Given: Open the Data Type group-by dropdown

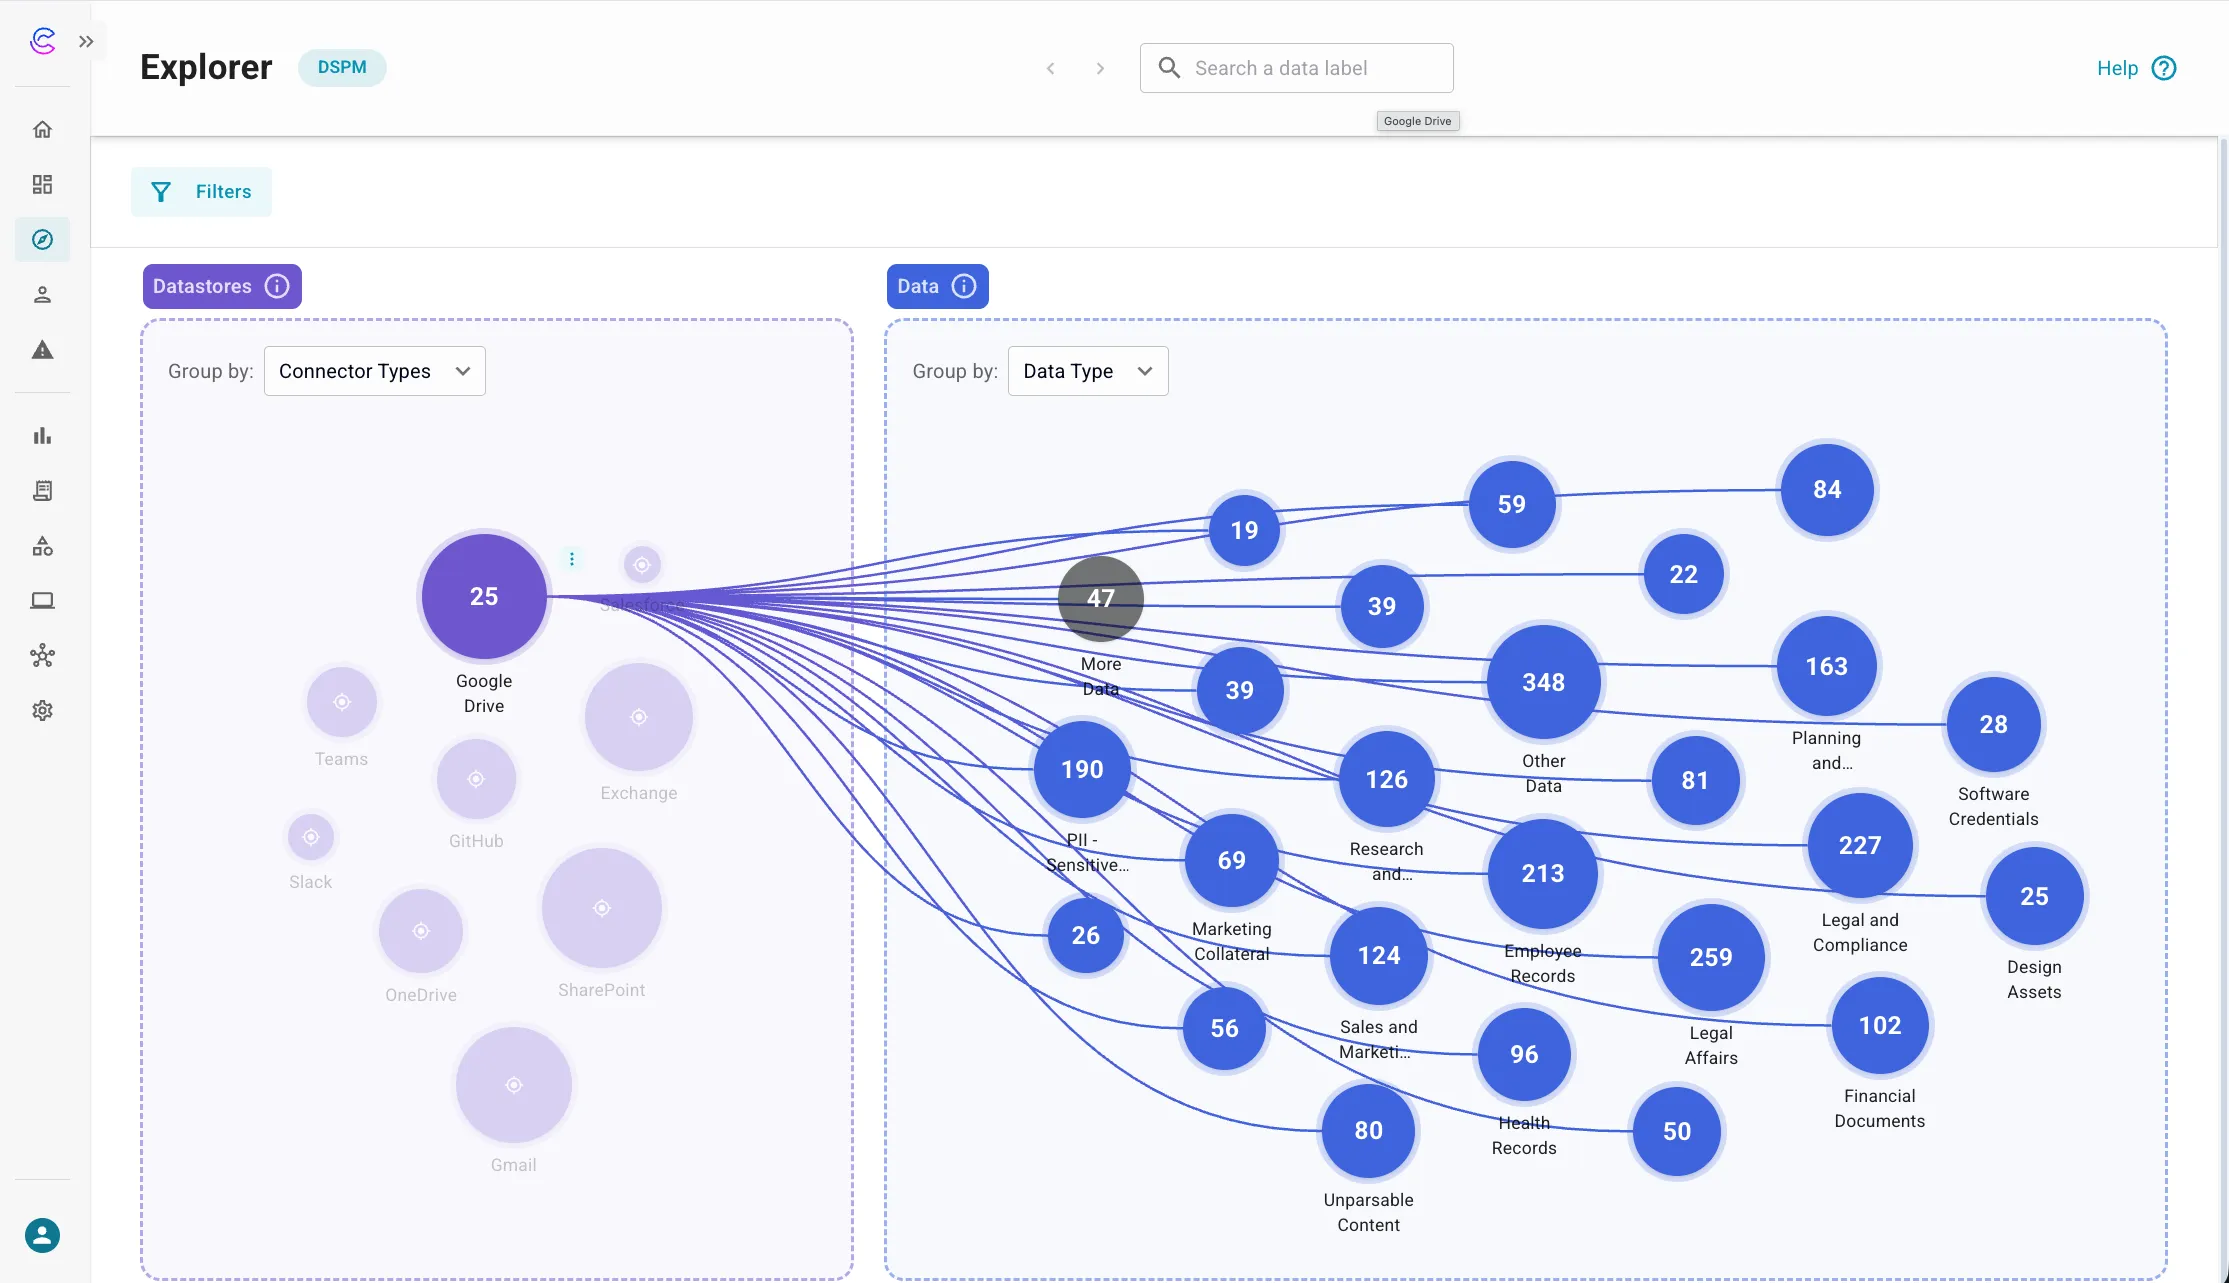Looking at the screenshot, I should click(x=1087, y=370).
